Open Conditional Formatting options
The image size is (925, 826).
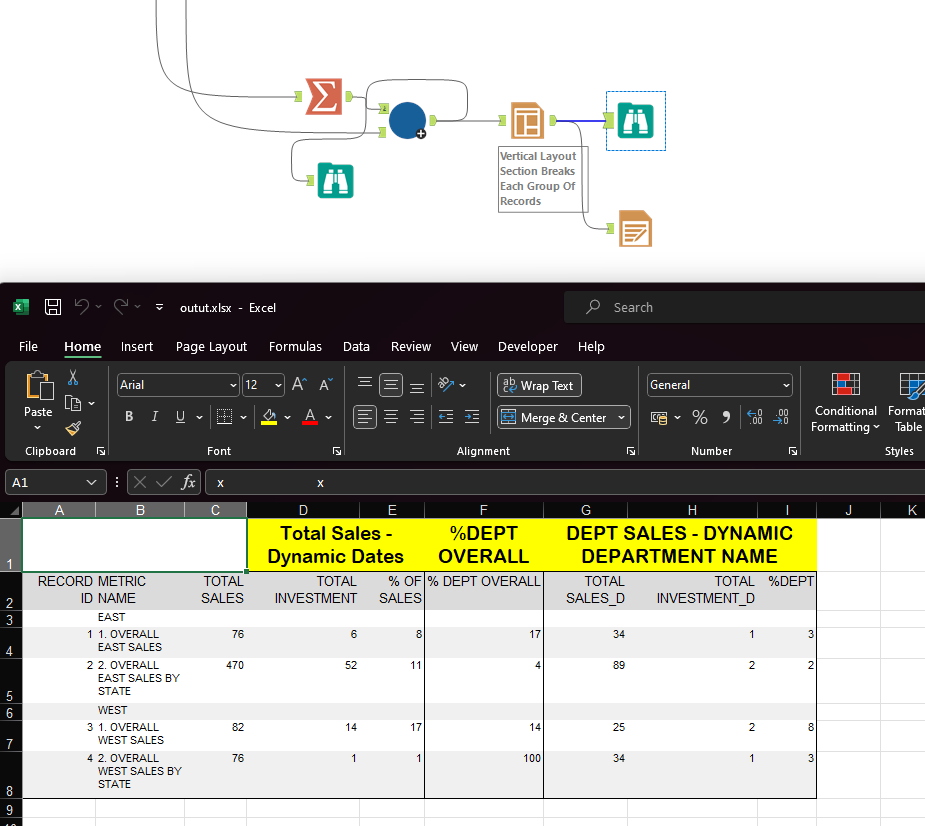844,405
